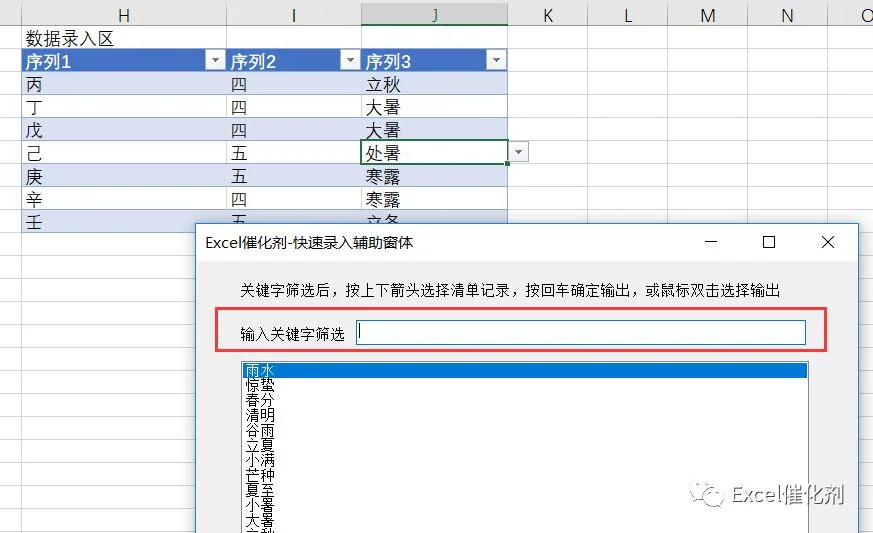Select cell 立秋 in 序列3

(x=434, y=84)
